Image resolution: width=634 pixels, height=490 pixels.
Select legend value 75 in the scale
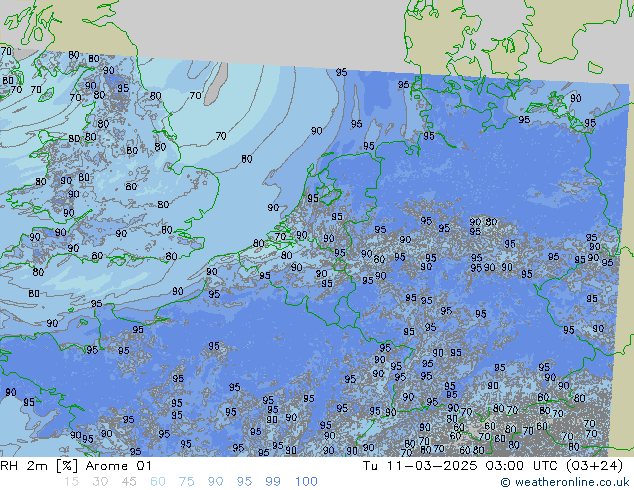(186, 482)
